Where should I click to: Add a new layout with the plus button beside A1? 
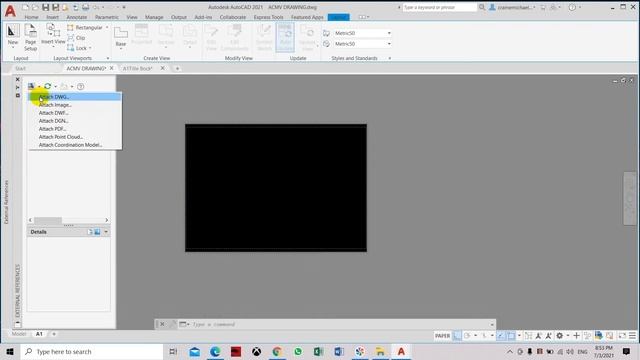(x=53, y=334)
